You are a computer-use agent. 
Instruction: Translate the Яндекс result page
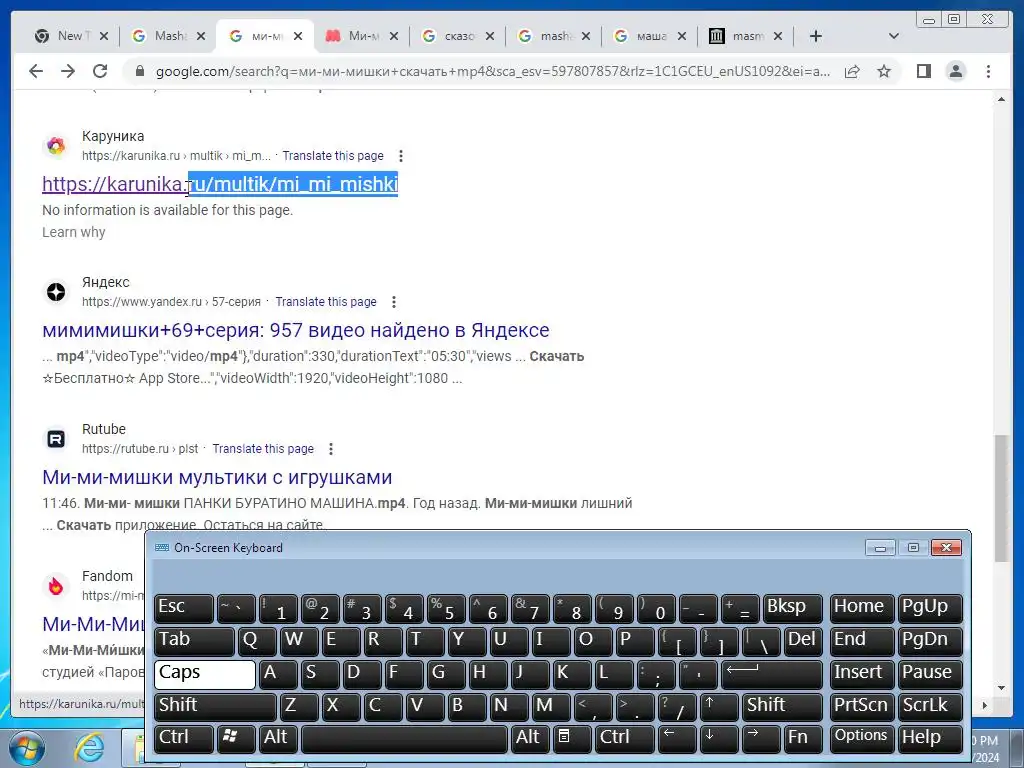pyautogui.click(x=326, y=302)
